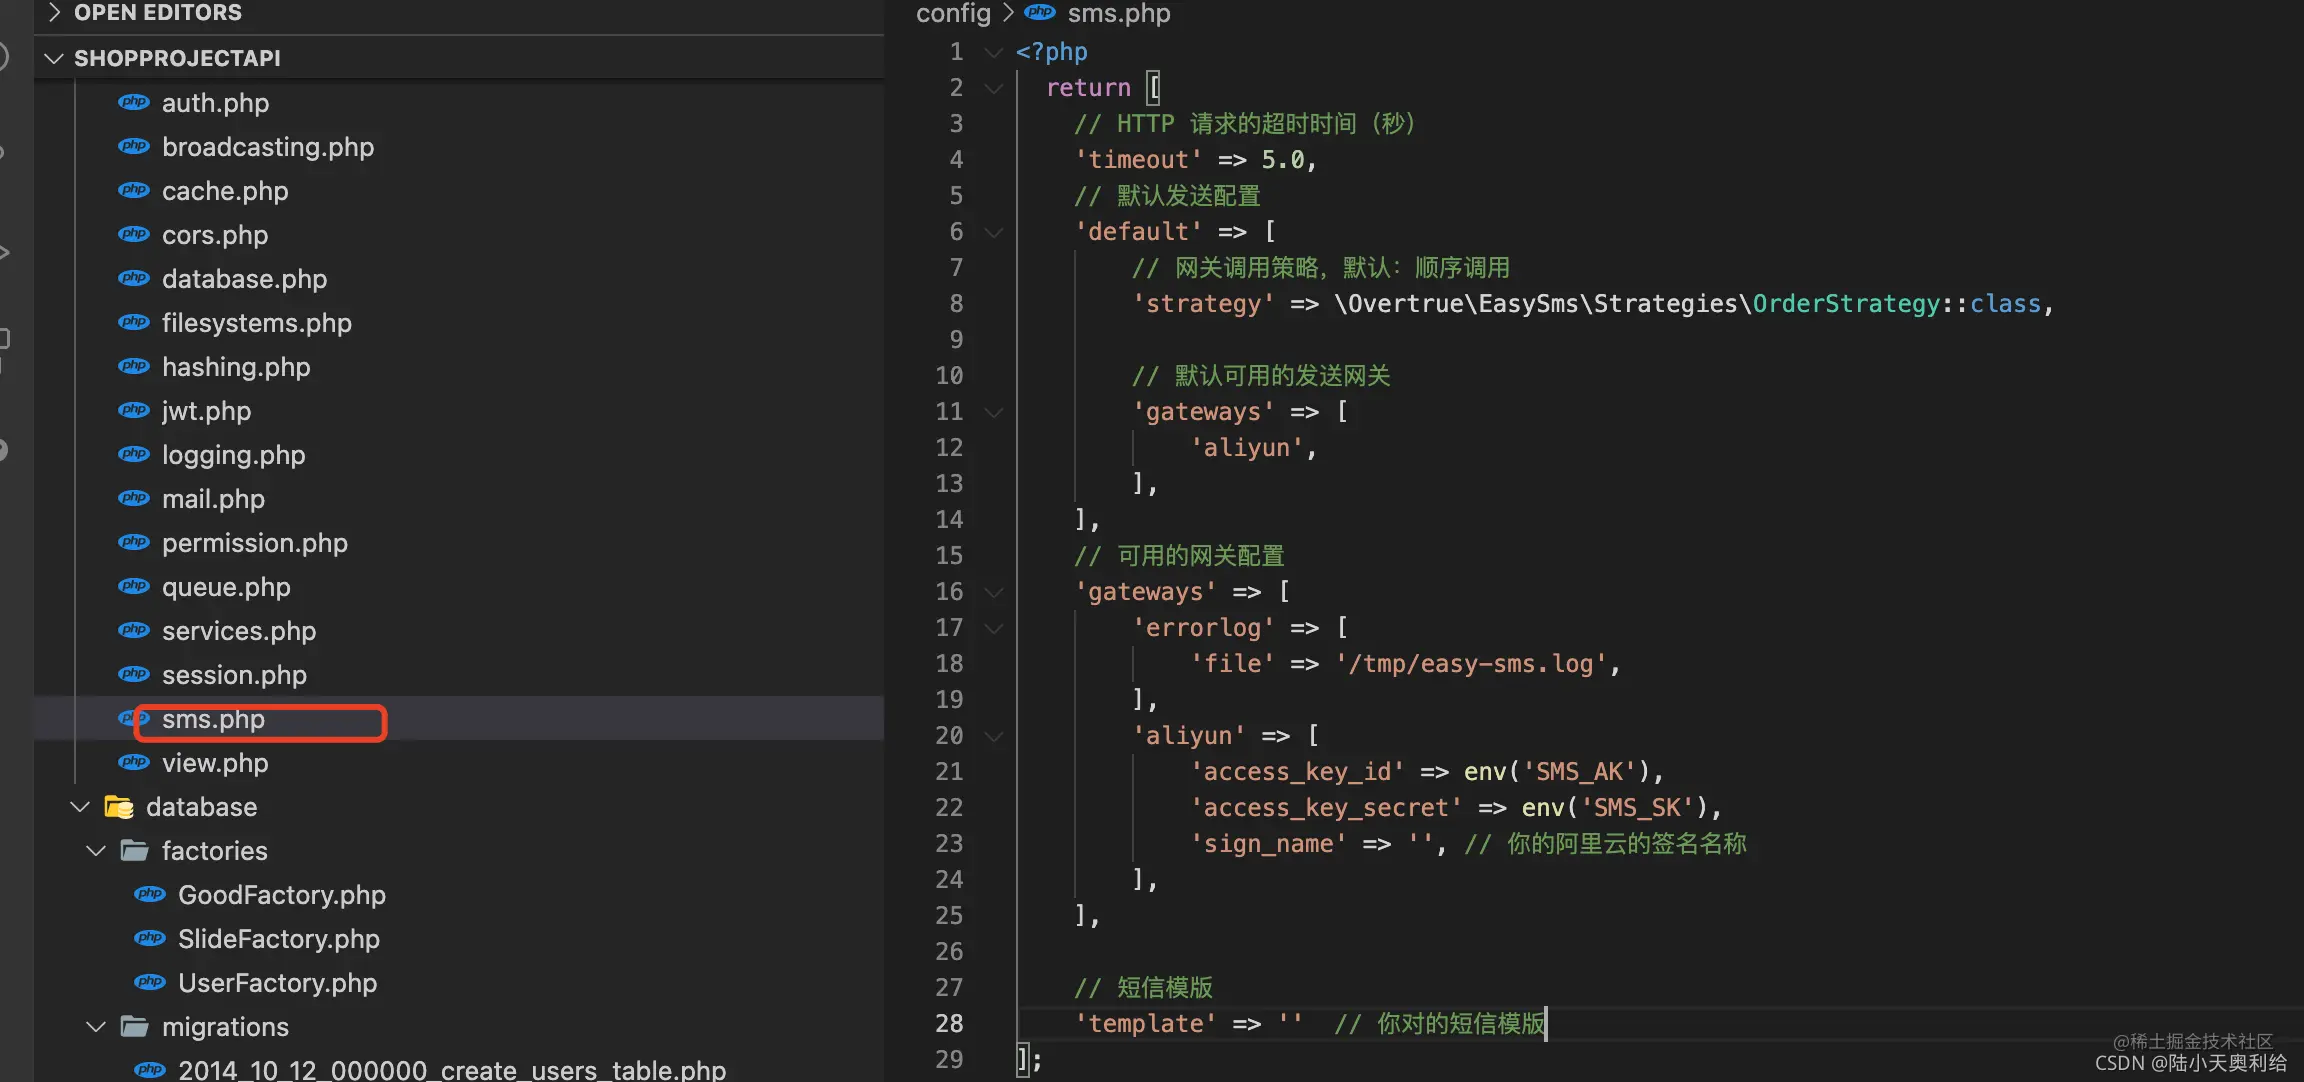Click the PHP icon beside mail.php
Image resolution: width=2304 pixels, height=1082 pixels.
click(x=134, y=499)
